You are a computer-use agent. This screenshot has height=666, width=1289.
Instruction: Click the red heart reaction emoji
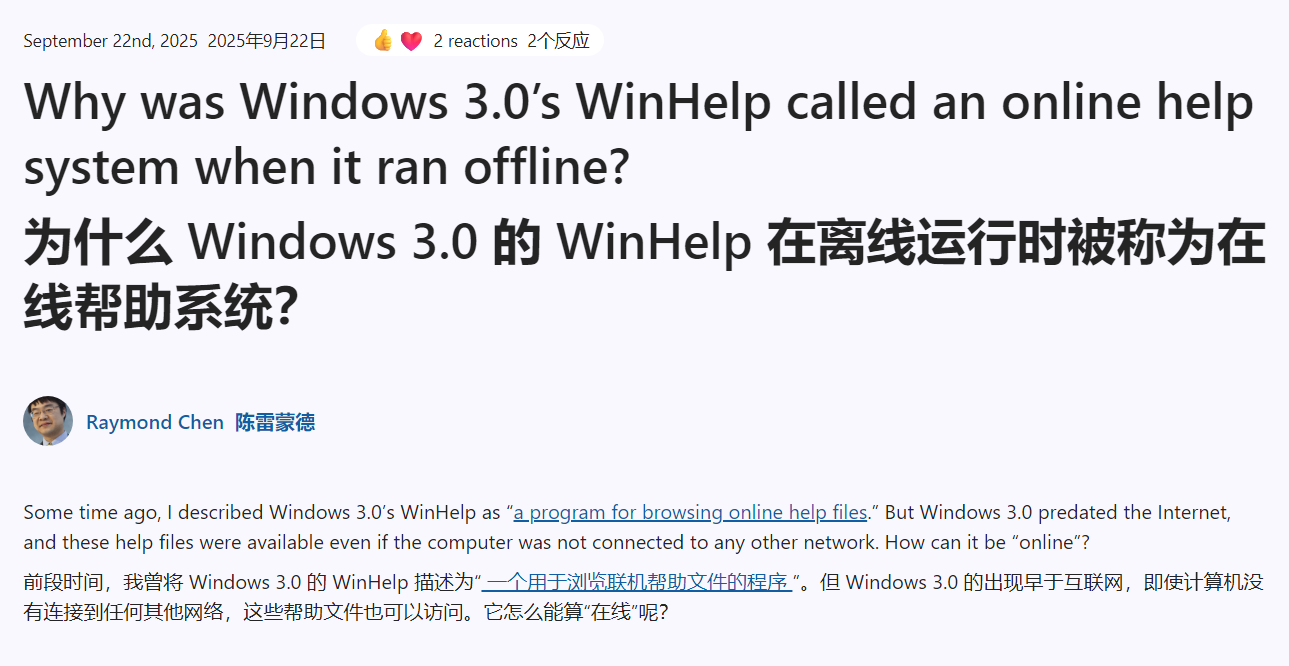point(411,41)
